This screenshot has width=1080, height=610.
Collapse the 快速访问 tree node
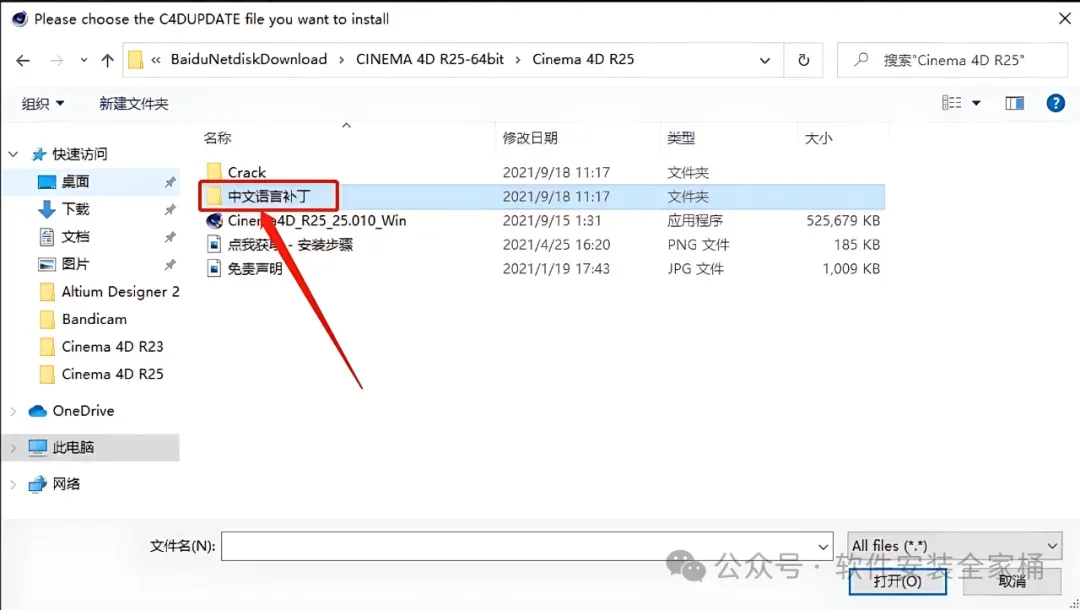click(x=13, y=154)
